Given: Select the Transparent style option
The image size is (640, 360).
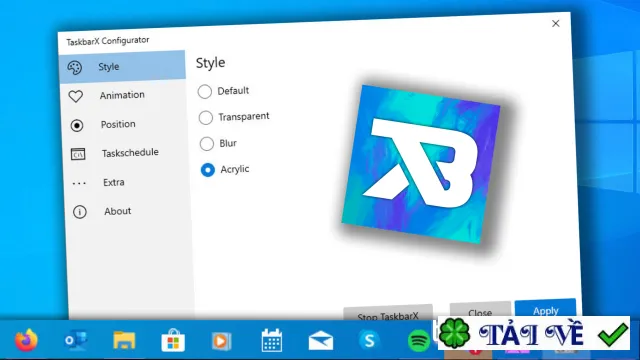Looking at the screenshot, I should tap(206, 118).
